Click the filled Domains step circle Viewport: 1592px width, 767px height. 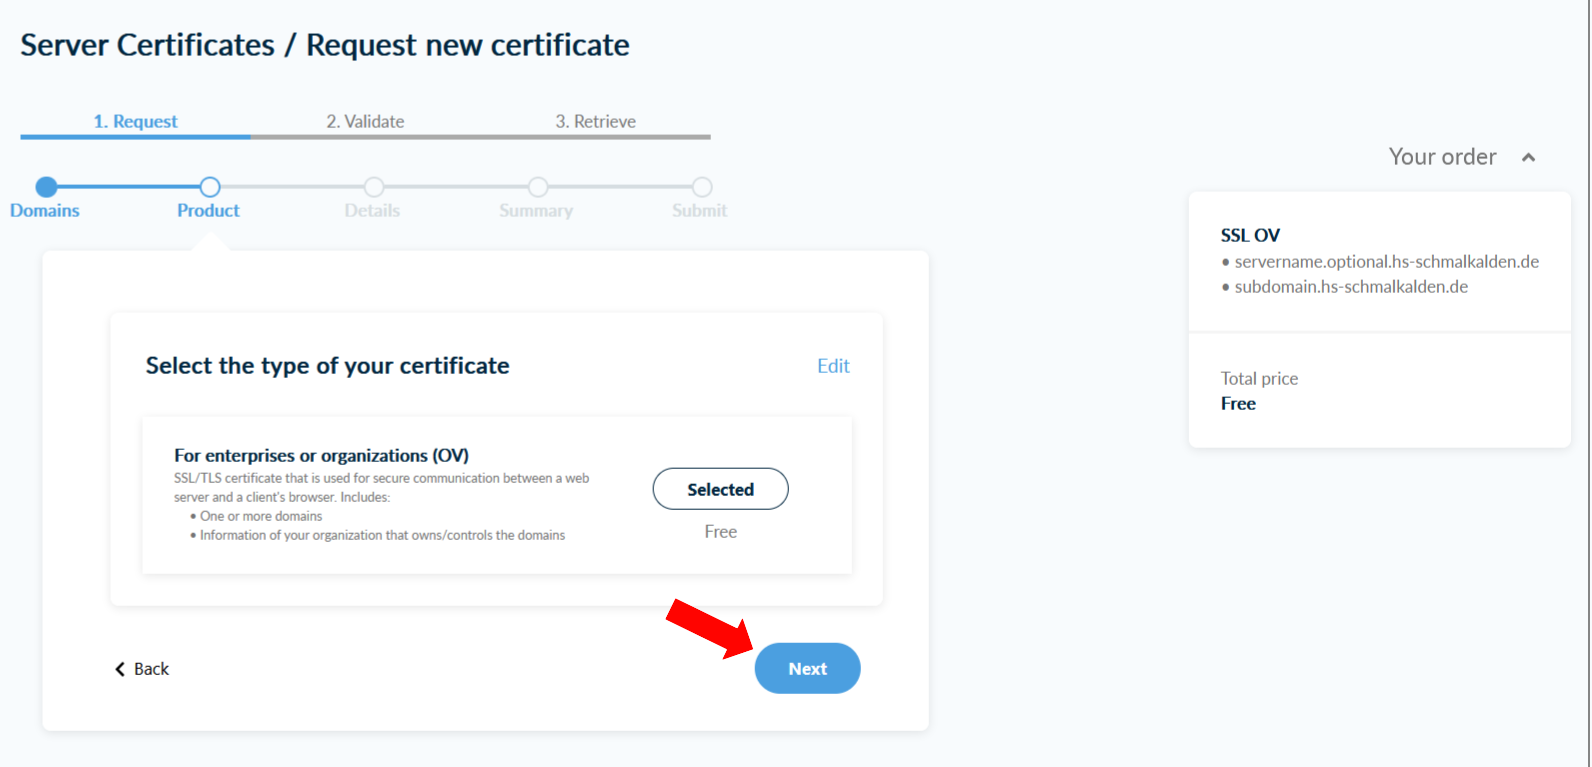46,187
